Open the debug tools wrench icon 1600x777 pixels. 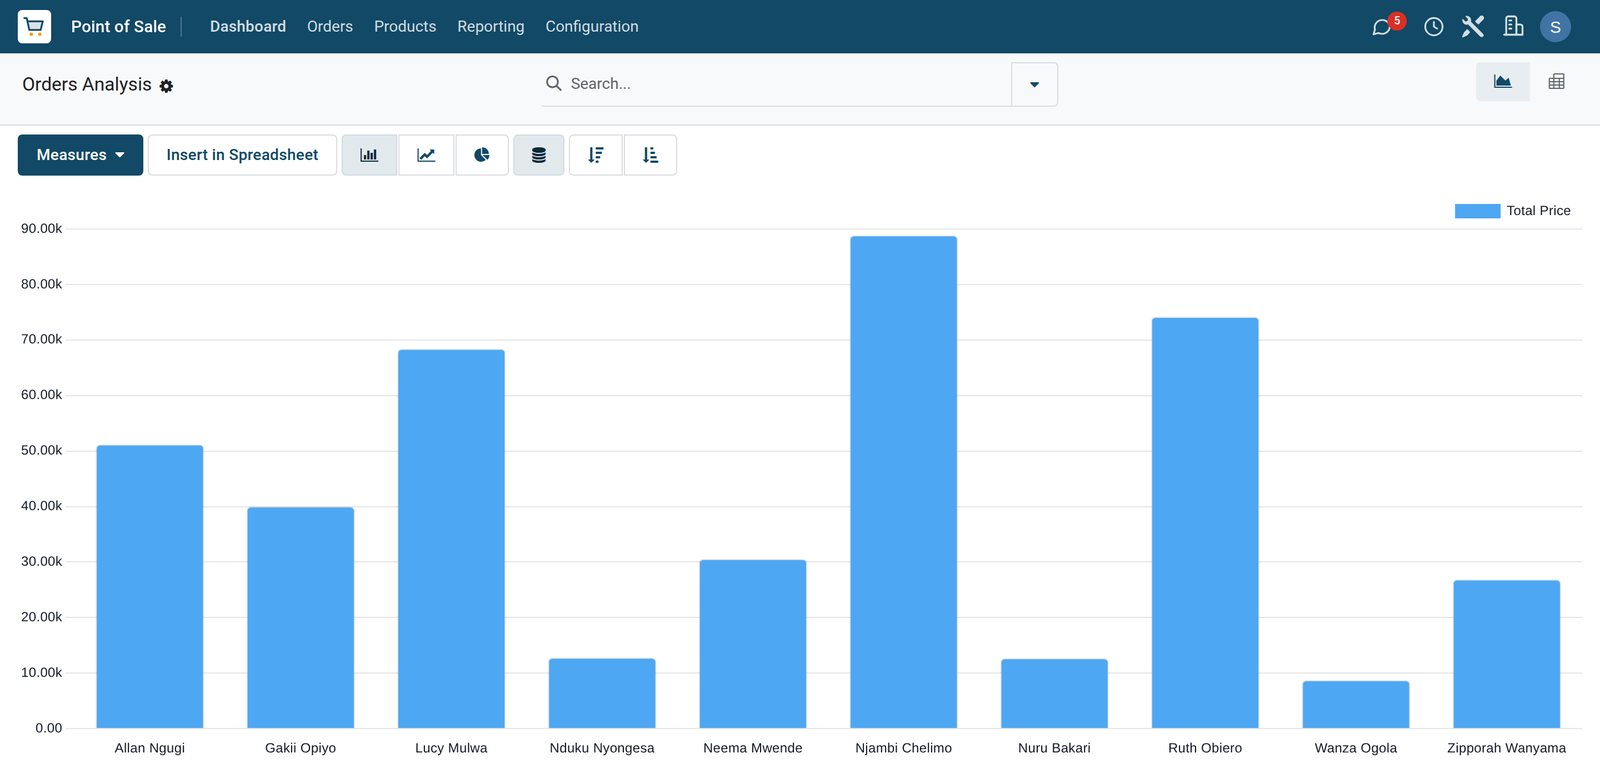click(1472, 27)
